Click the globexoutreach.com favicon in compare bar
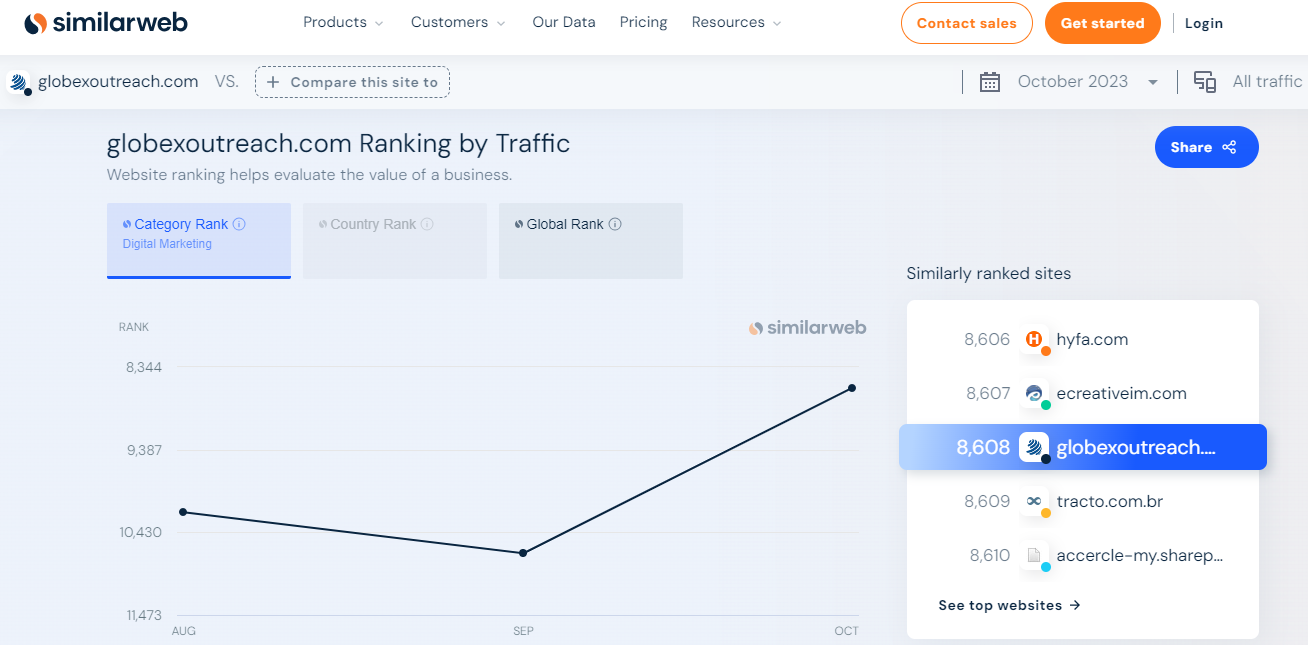1308x645 pixels. coord(18,82)
